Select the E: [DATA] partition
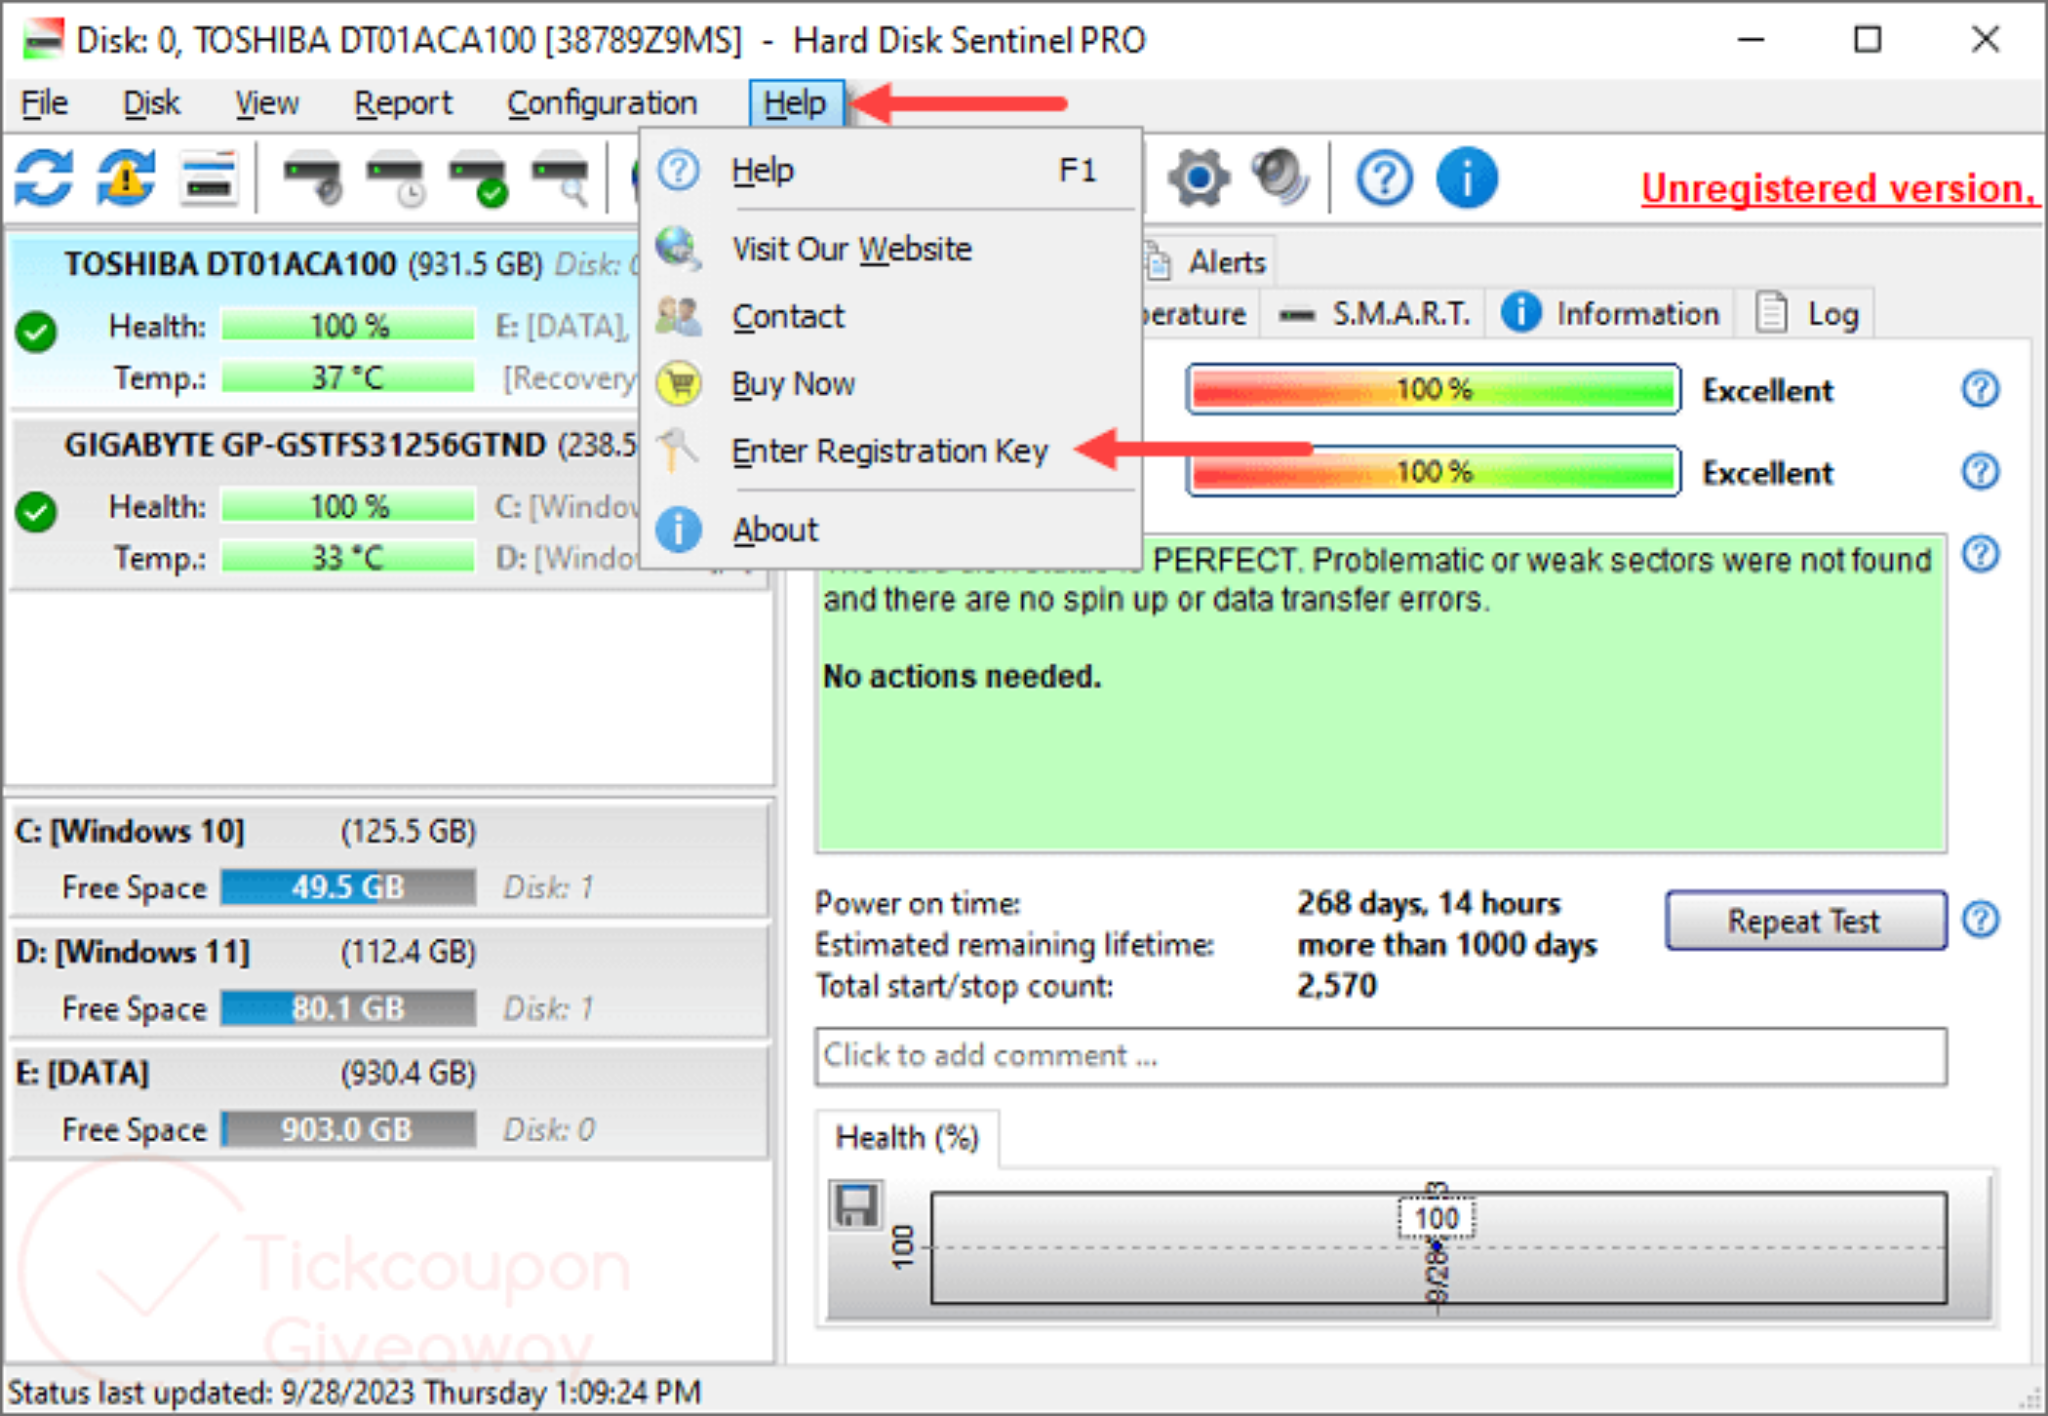Screen dimensions: 2048x1416 click(x=389, y=1100)
